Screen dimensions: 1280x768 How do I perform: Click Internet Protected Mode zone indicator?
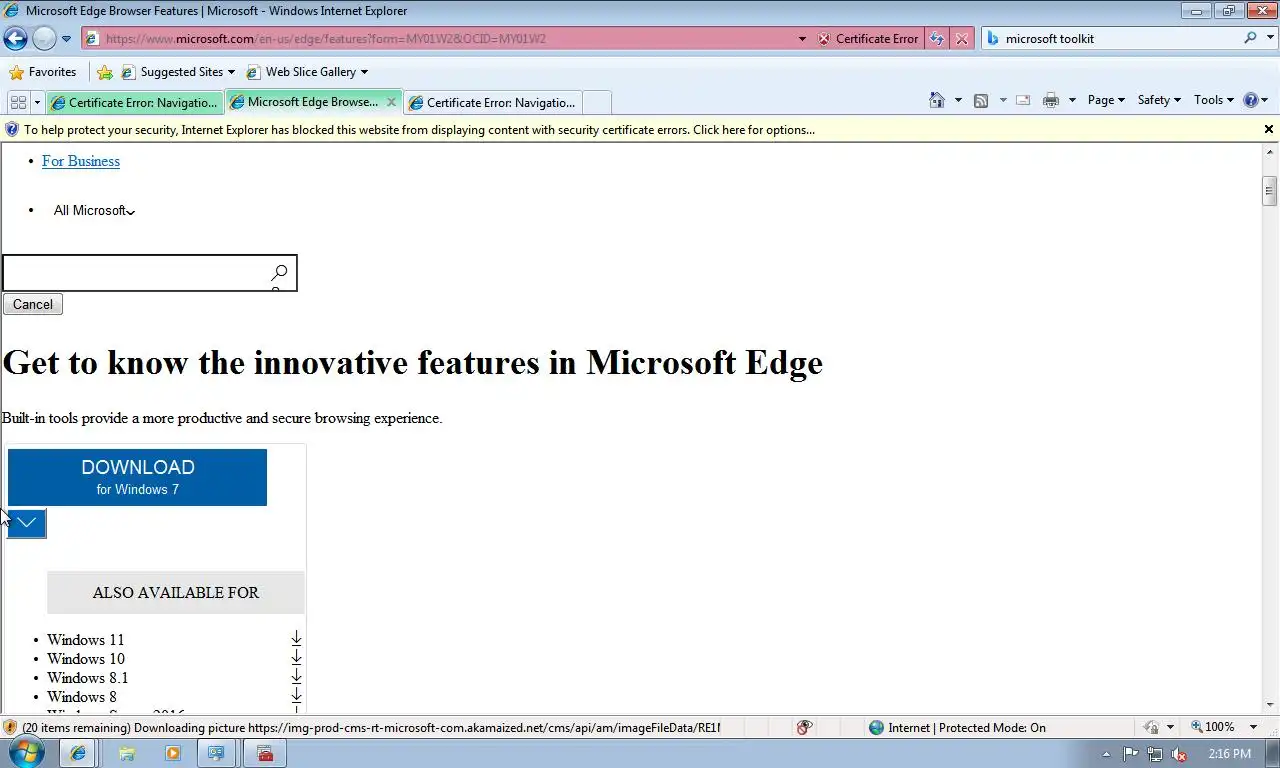957,727
